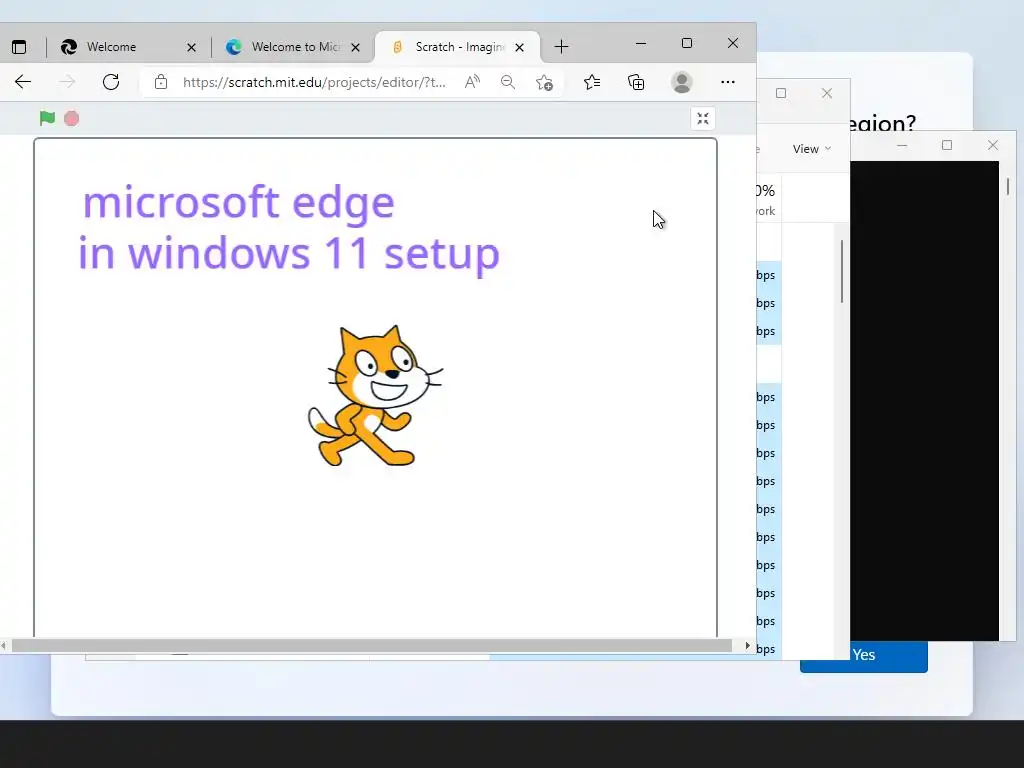The height and width of the screenshot is (768, 1024).
Task: Minimize the black console window
Action: point(902,145)
